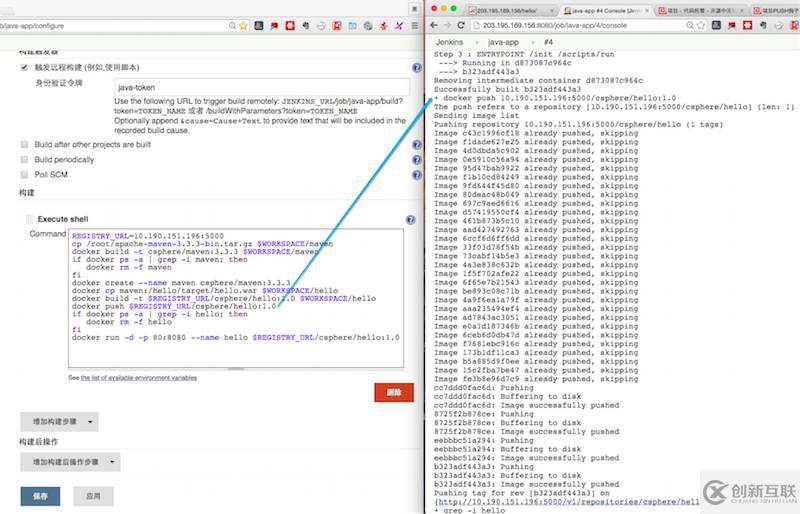Close the java-app #4 Console tab
Viewport: 800px width, 514px height.
pos(647,11)
